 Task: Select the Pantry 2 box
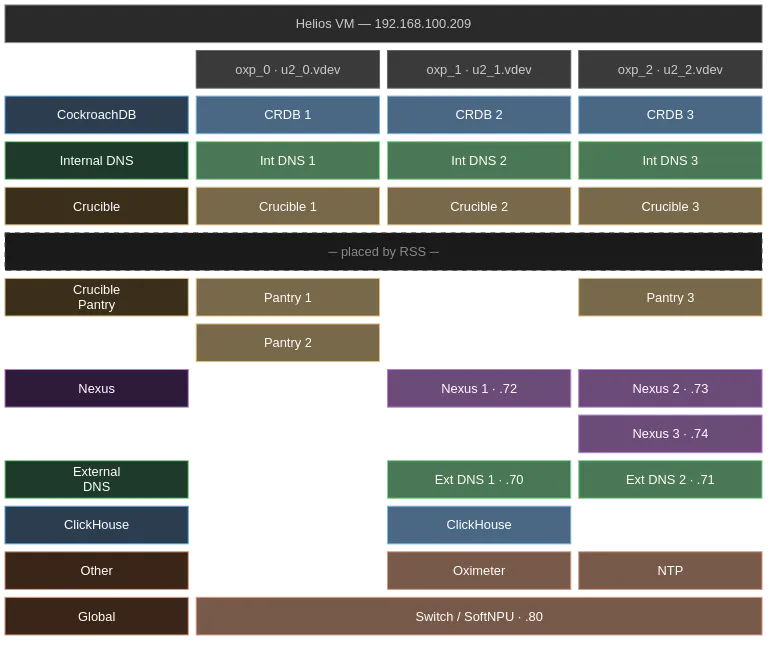coord(287,343)
